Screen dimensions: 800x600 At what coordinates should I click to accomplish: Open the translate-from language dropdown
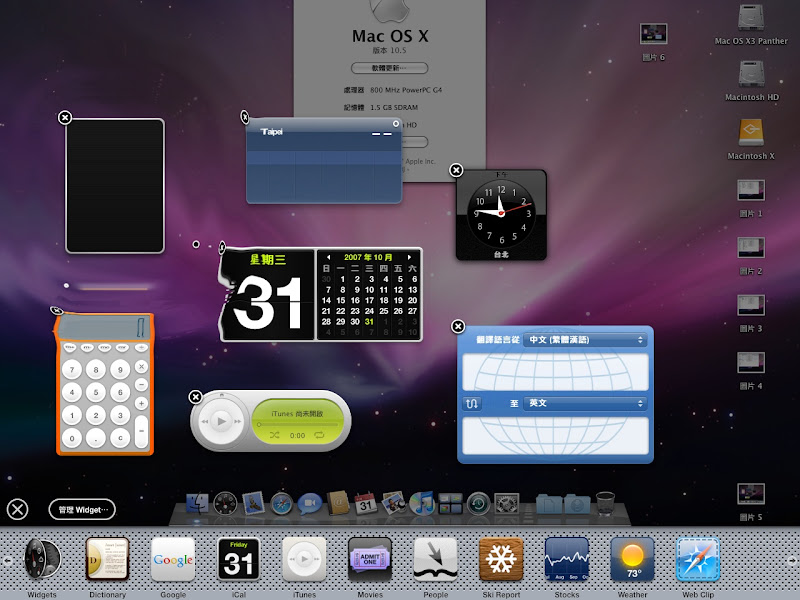585,339
